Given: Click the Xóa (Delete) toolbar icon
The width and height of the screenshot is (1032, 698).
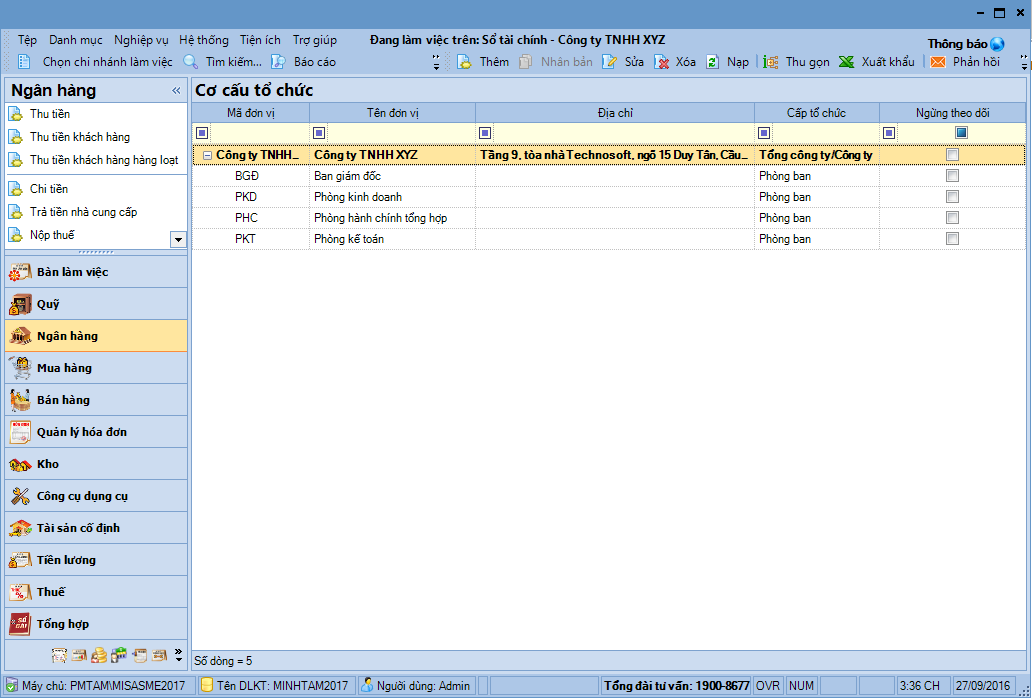Looking at the screenshot, I should 661,62.
